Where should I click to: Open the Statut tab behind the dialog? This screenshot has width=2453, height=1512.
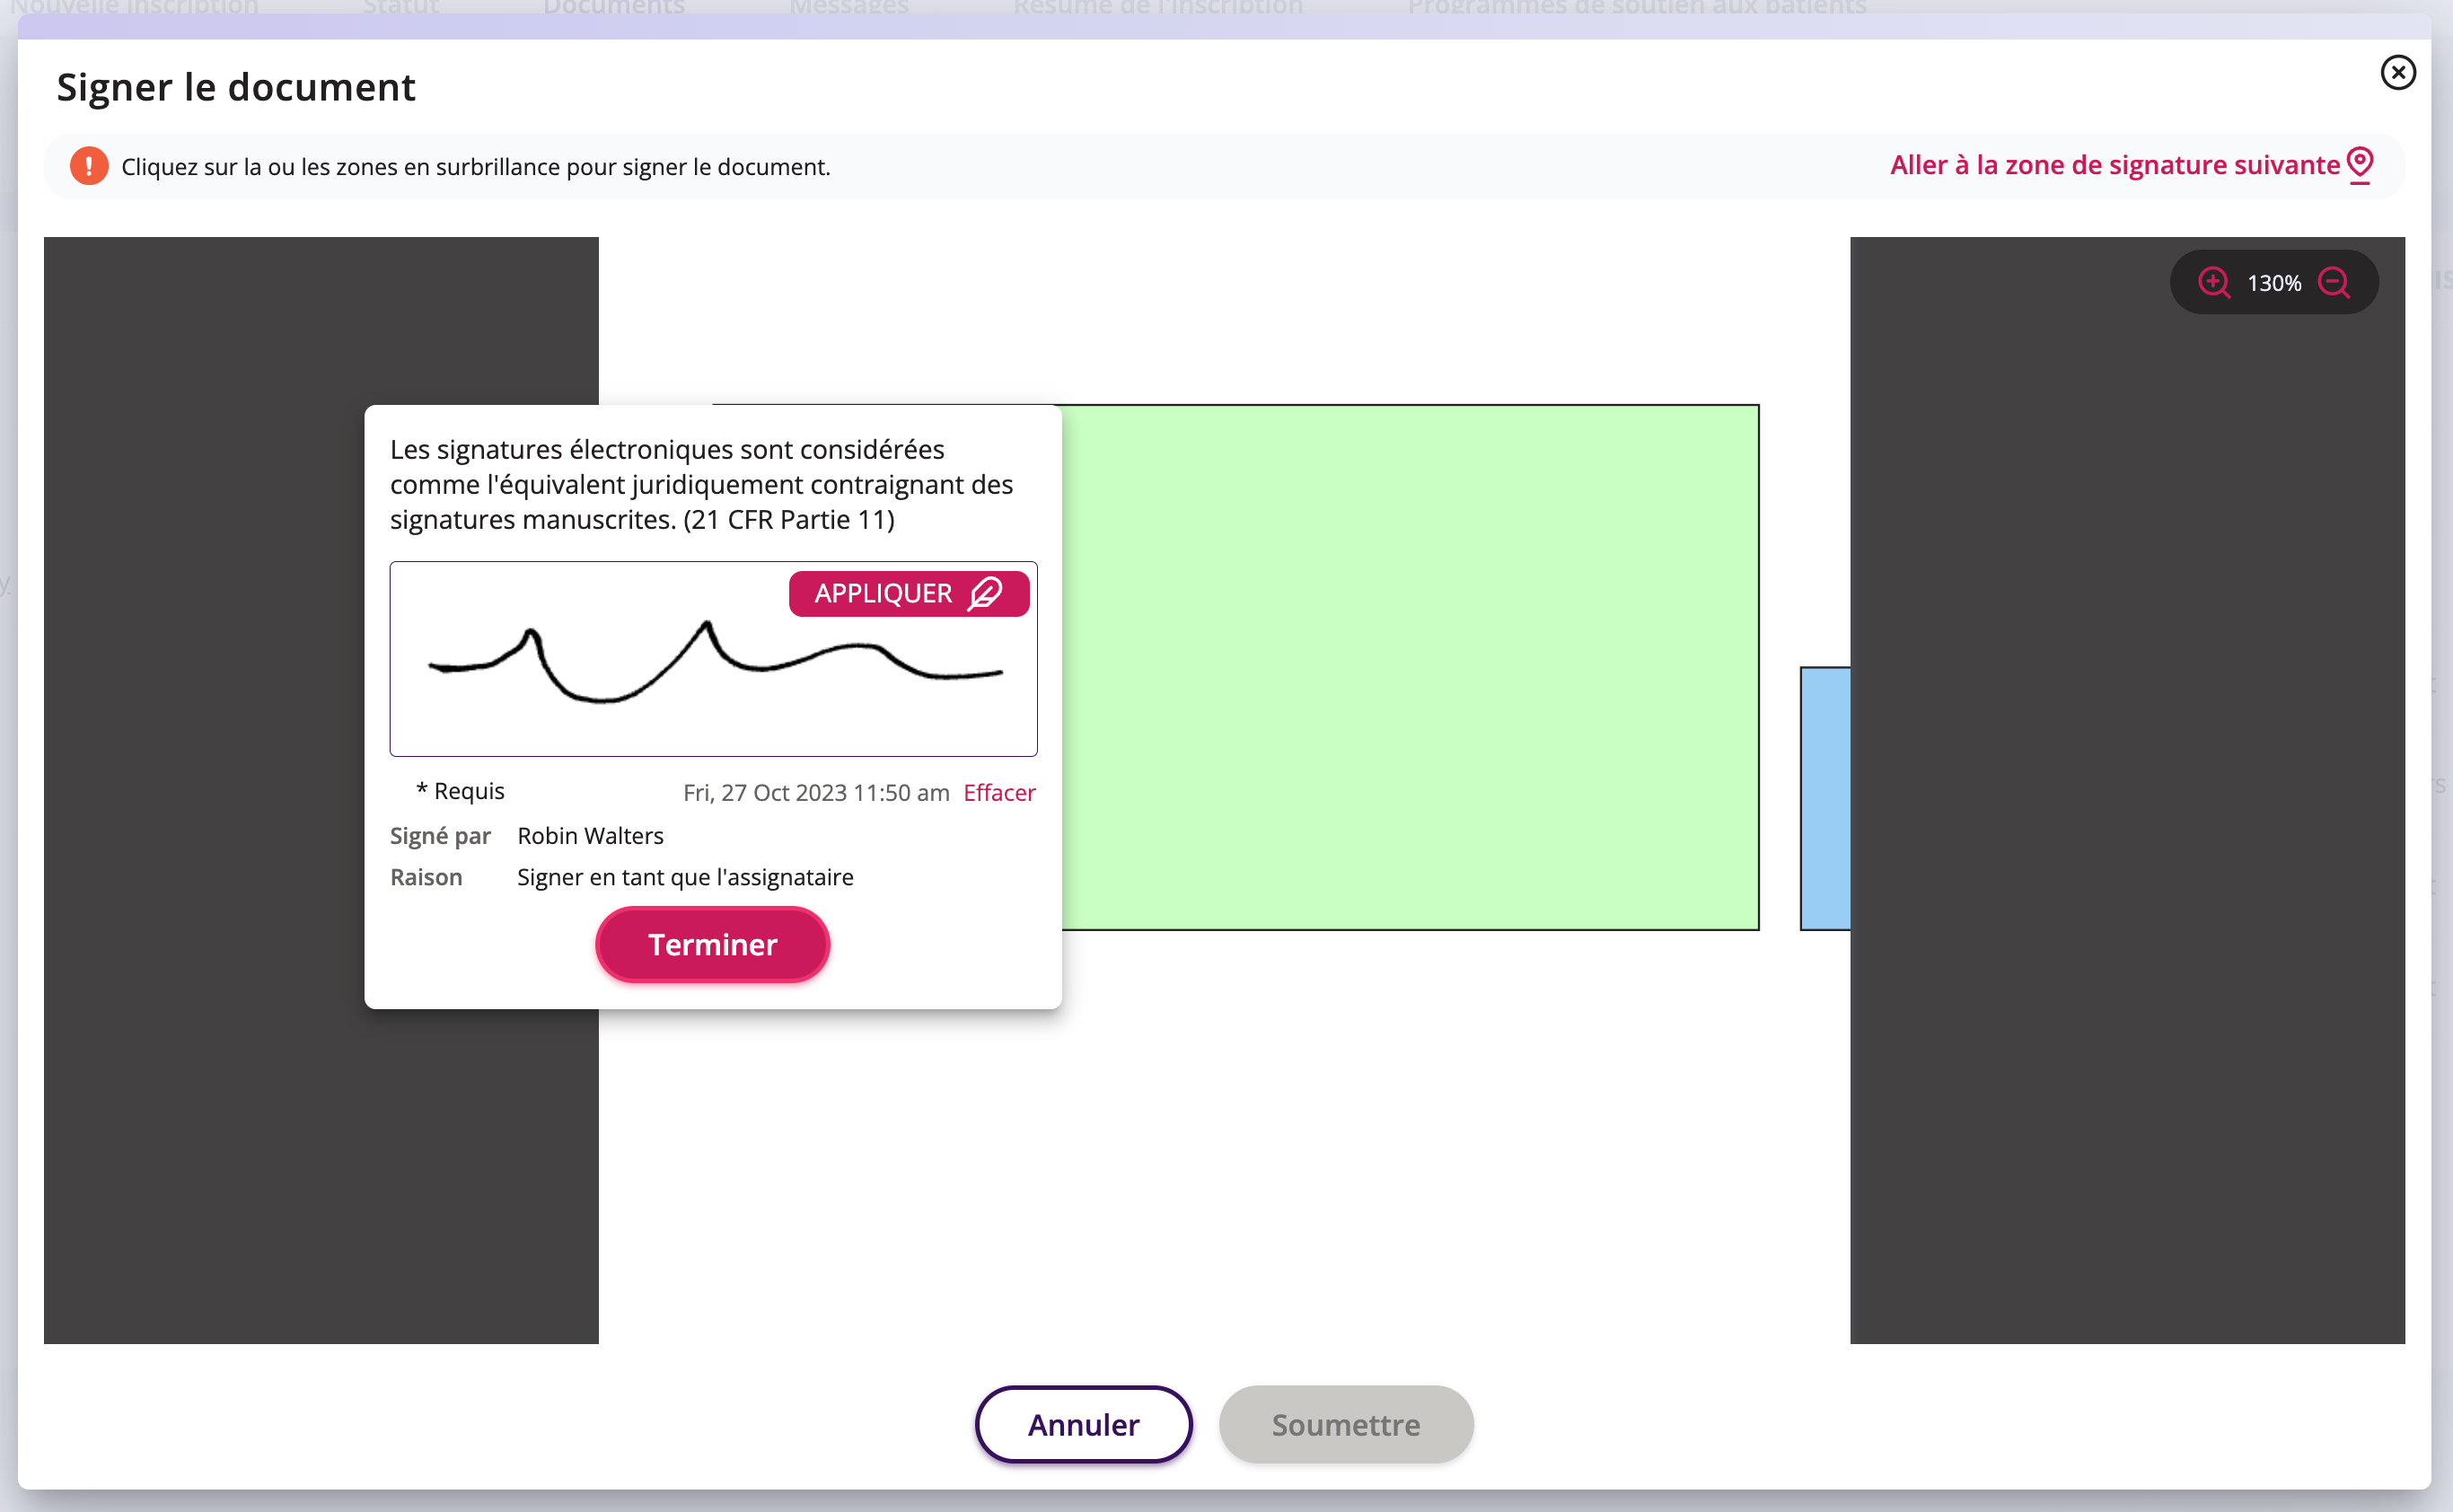coord(400,8)
